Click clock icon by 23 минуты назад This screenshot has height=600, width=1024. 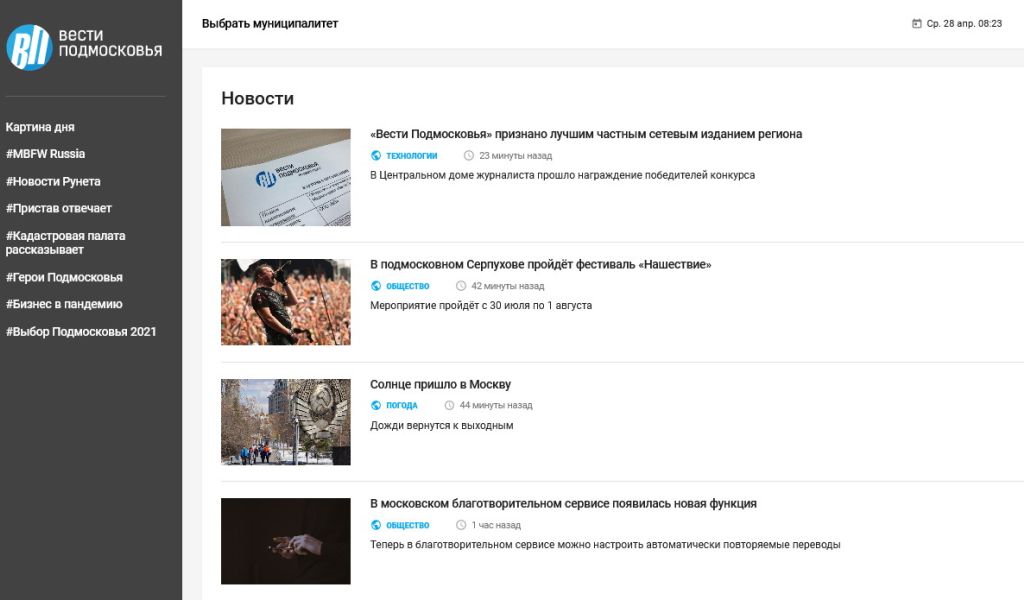(x=468, y=155)
